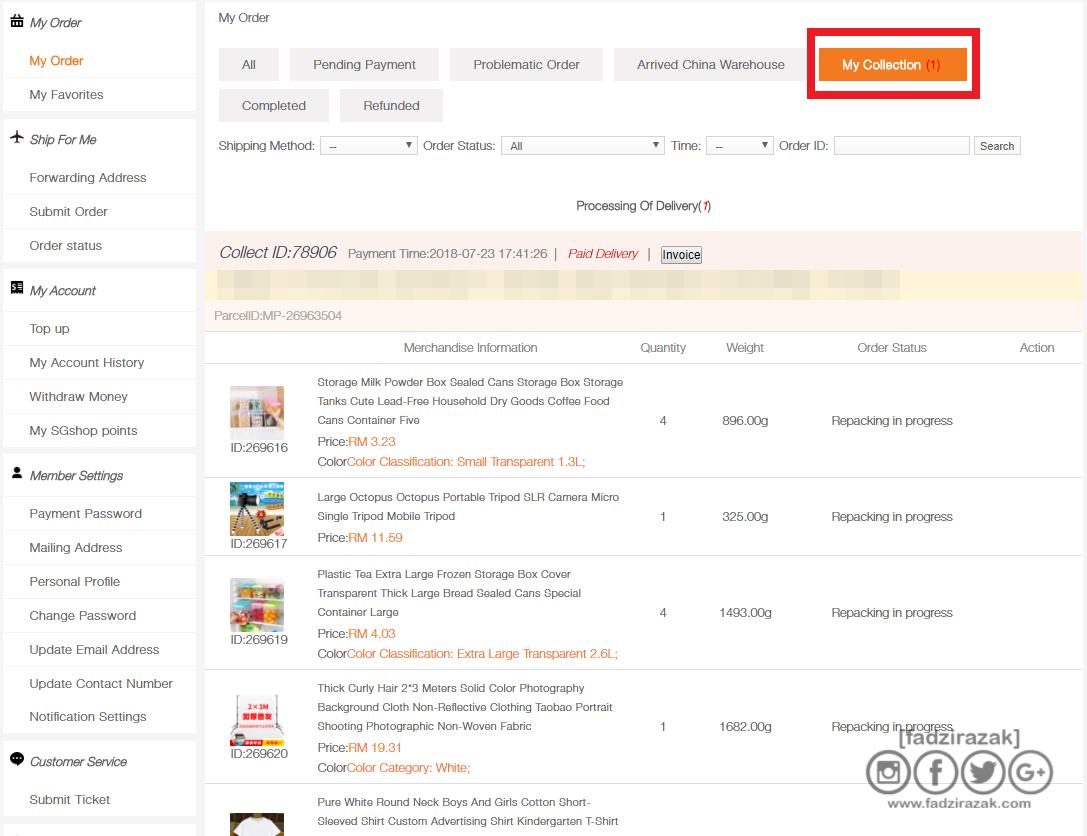Focus the Order ID input field
1087x836 pixels.
tap(901, 146)
